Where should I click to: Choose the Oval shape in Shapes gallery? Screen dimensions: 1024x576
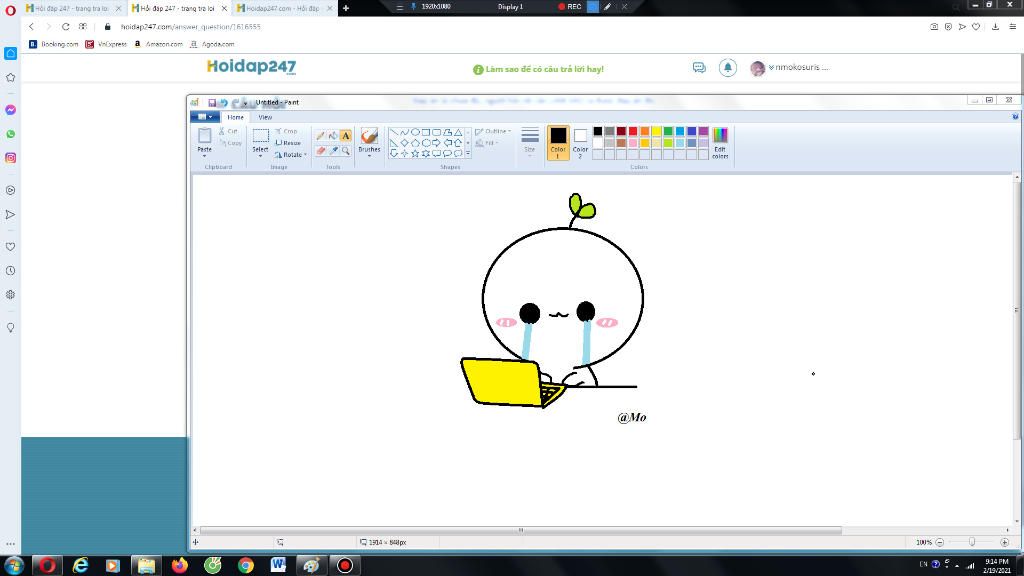click(415, 132)
